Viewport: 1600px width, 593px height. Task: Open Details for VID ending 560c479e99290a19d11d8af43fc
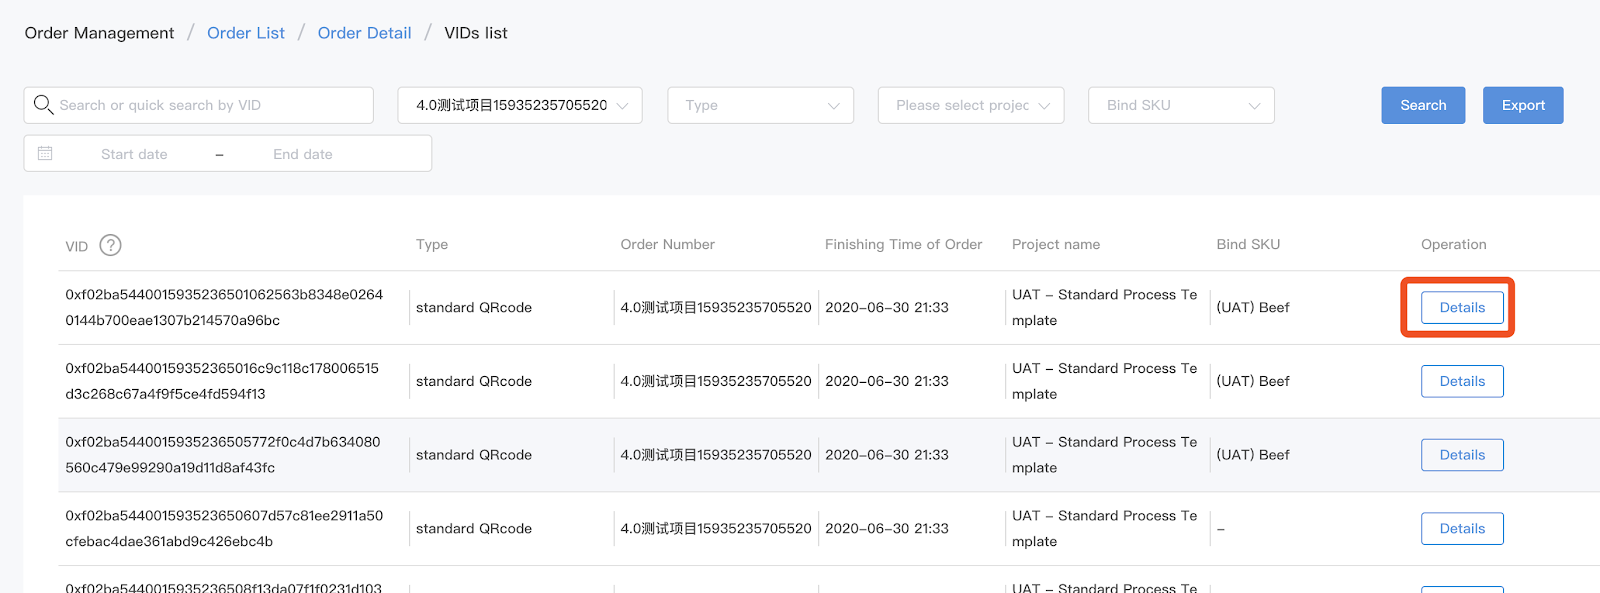[x=1462, y=455]
